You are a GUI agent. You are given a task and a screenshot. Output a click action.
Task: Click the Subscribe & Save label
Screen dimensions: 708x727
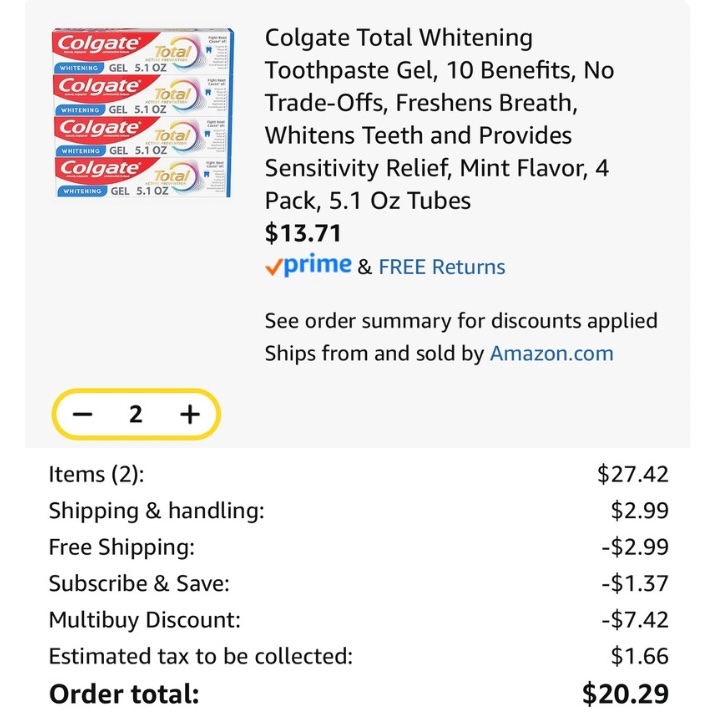[x=139, y=583]
